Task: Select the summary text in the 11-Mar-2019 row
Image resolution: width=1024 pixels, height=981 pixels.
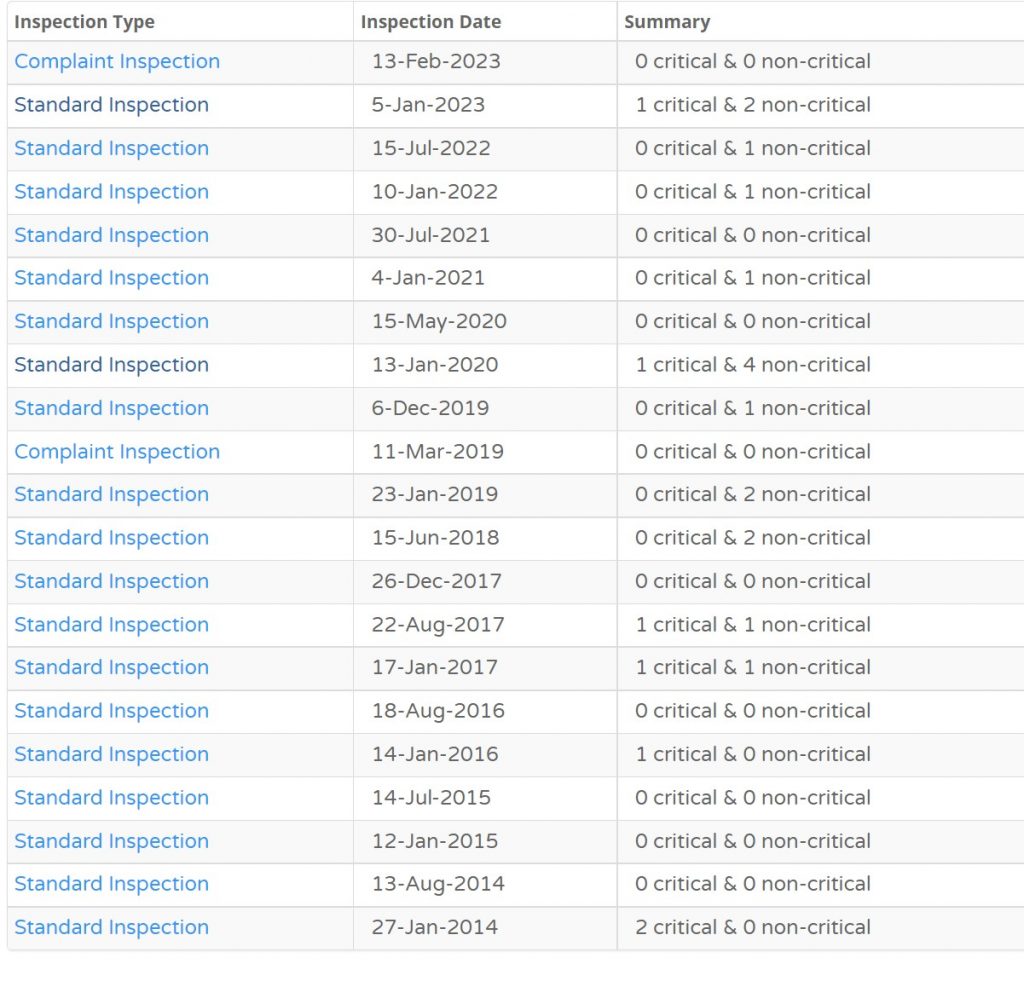Action: click(x=753, y=451)
